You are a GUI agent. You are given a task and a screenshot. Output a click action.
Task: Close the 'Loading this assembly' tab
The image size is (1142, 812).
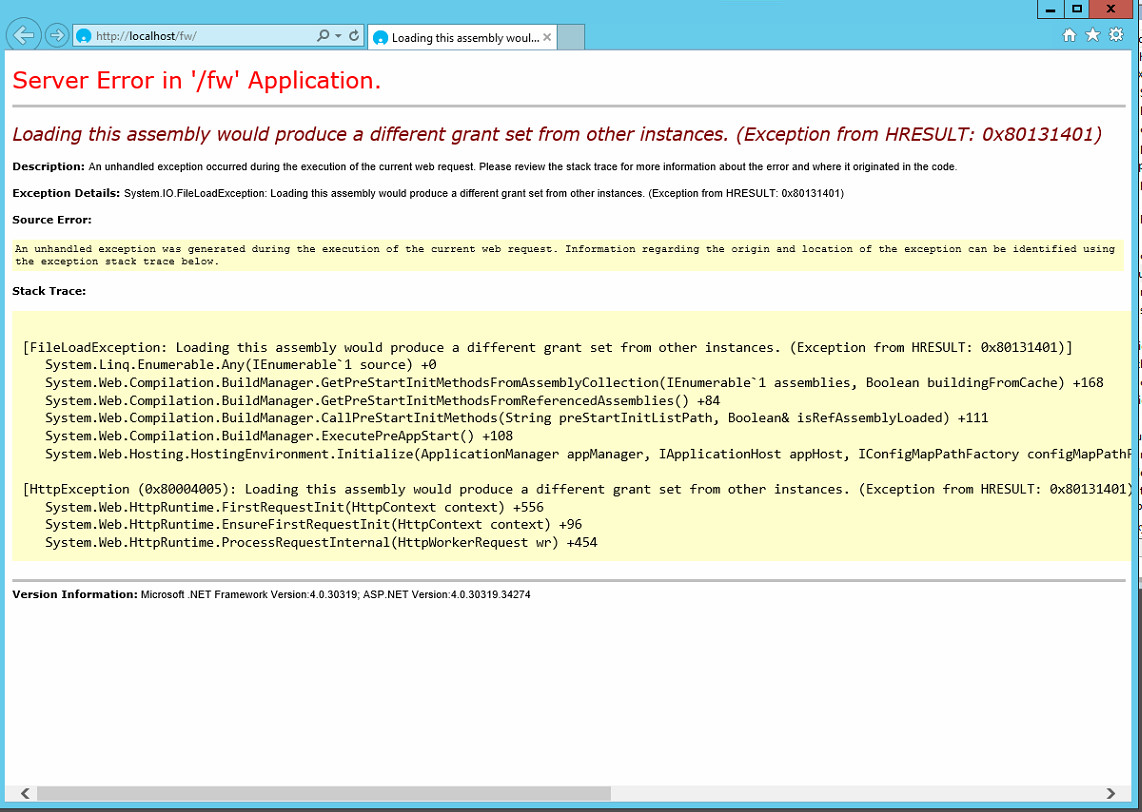pyautogui.click(x=547, y=38)
